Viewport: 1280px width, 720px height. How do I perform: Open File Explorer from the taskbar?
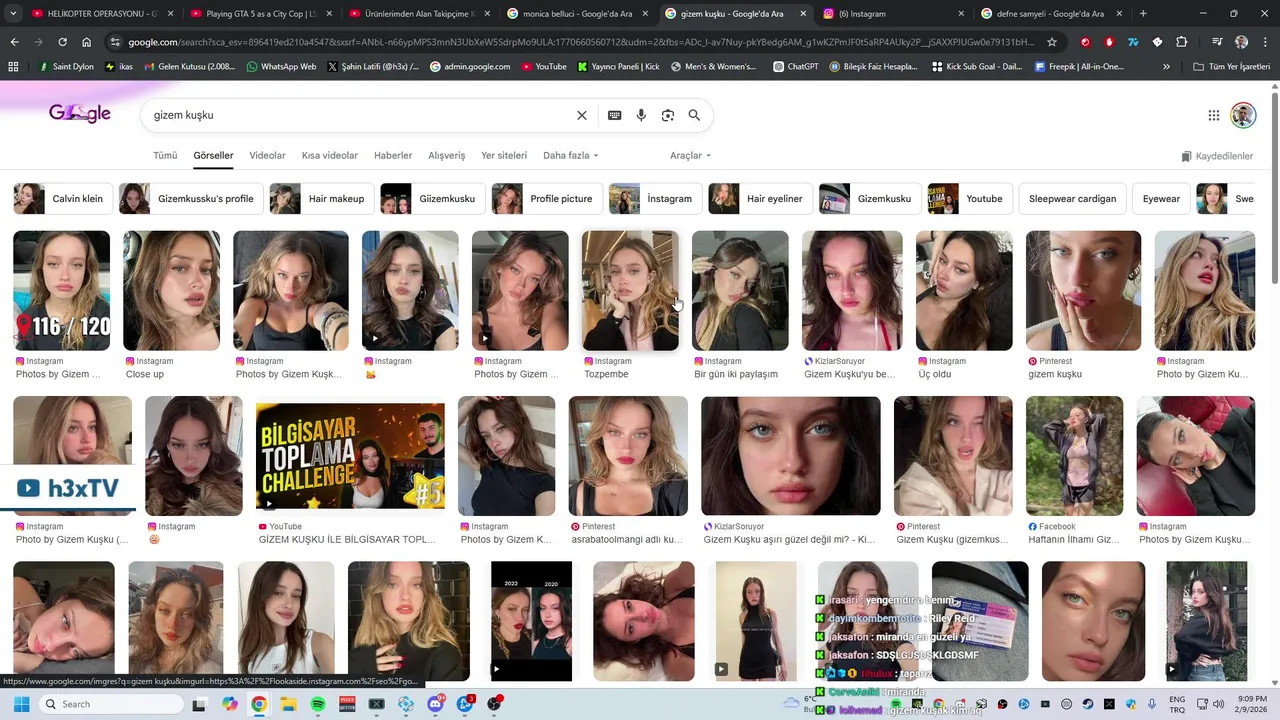click(x=288, y=704)
